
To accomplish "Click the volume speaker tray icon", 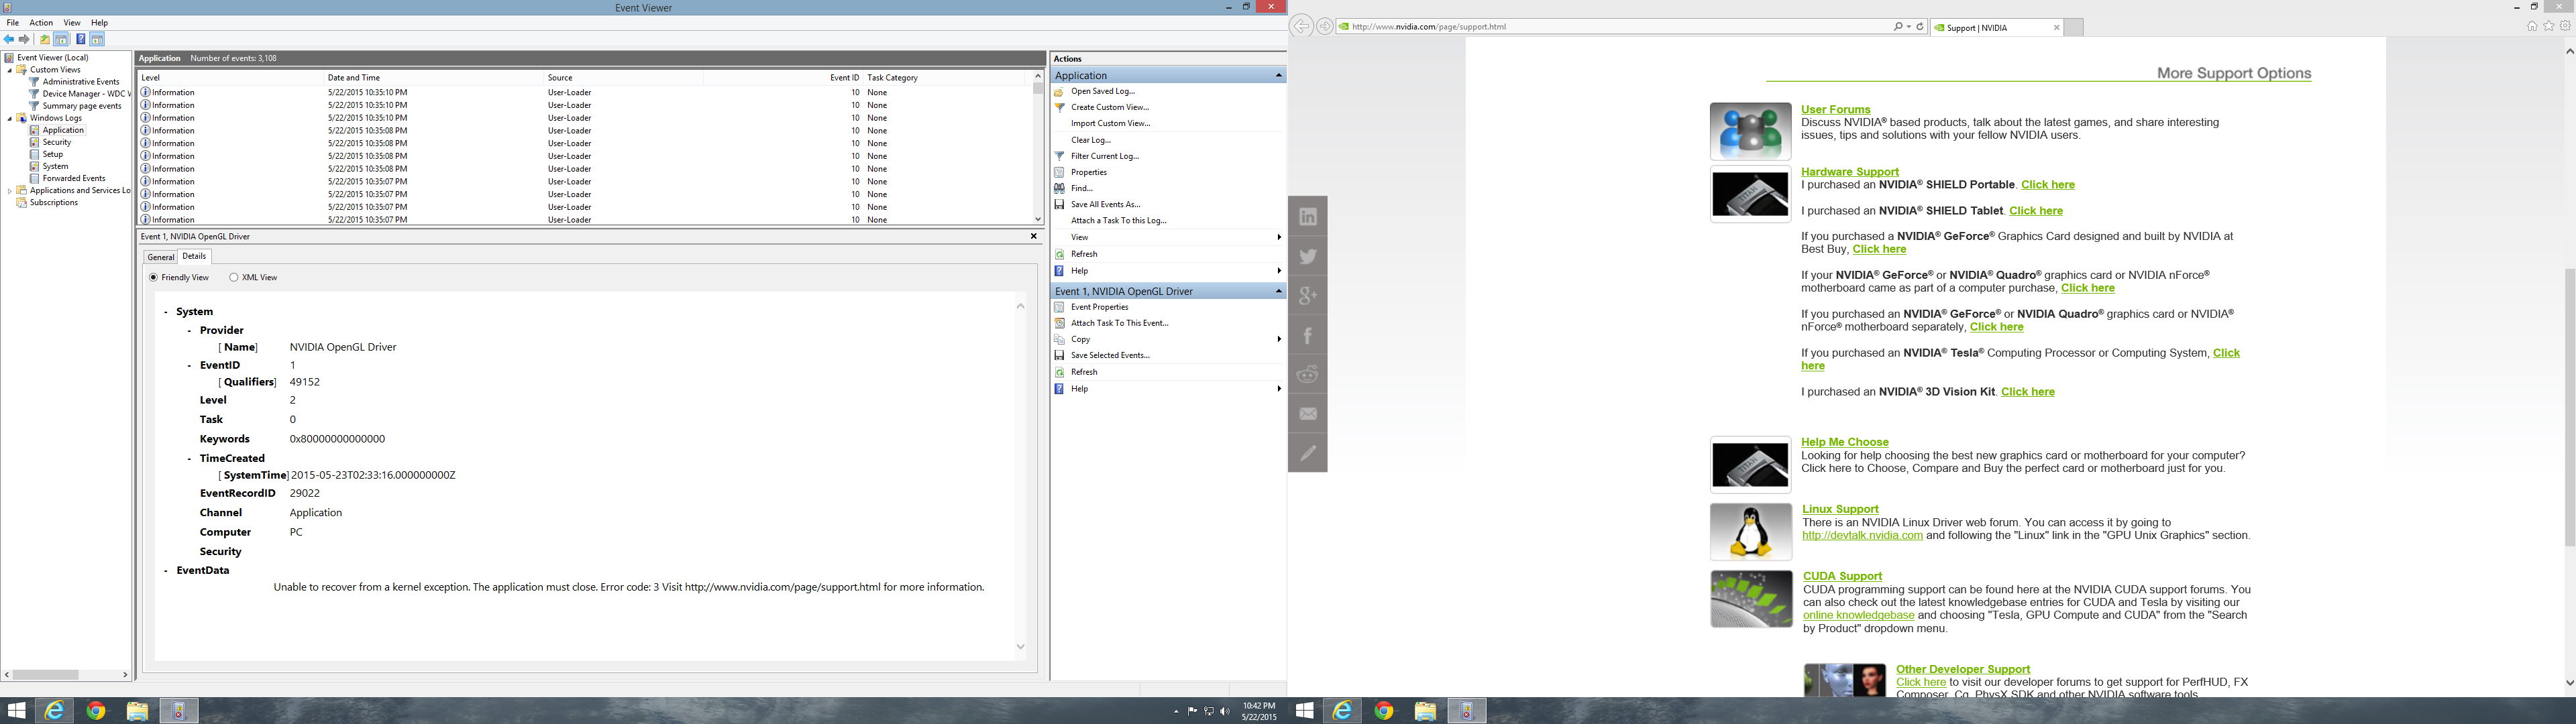I will (1225, 711).
